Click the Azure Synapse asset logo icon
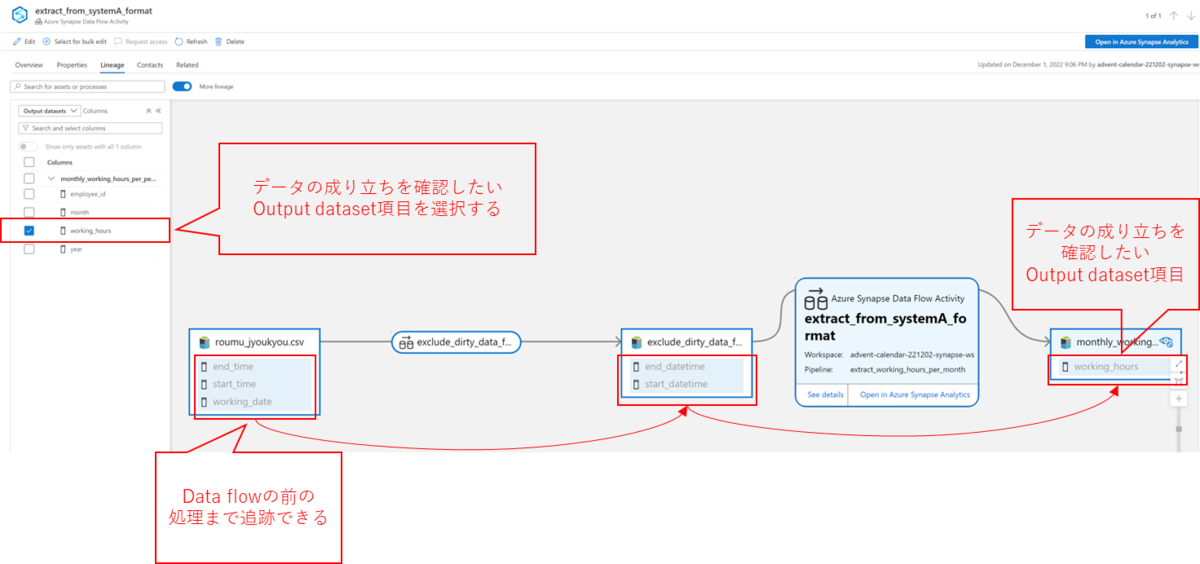Image resolution: width=1200 pixels, height=564 pixels. pyautogui.click(x=19, y=14)
